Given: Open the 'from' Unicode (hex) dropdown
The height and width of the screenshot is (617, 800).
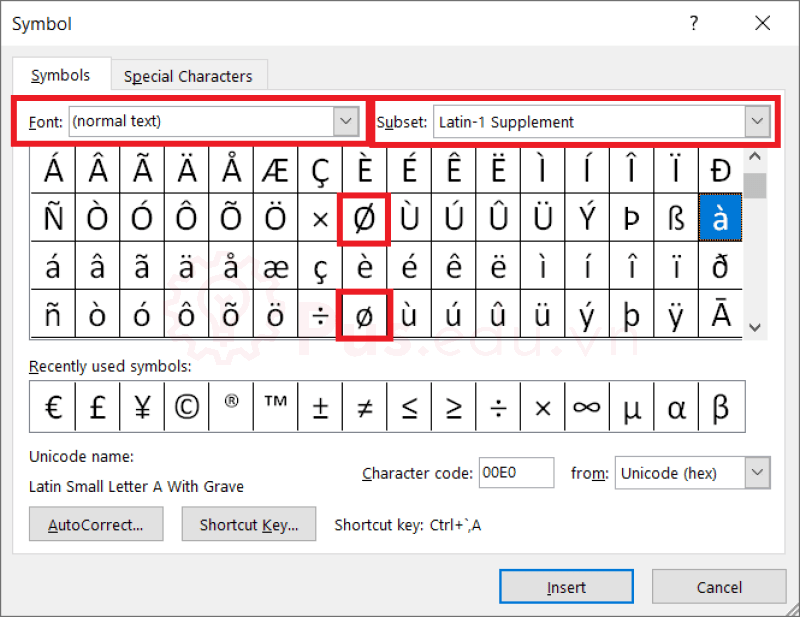Looking at the screenshot, I should pyautogui.click(x=757, y=473).
